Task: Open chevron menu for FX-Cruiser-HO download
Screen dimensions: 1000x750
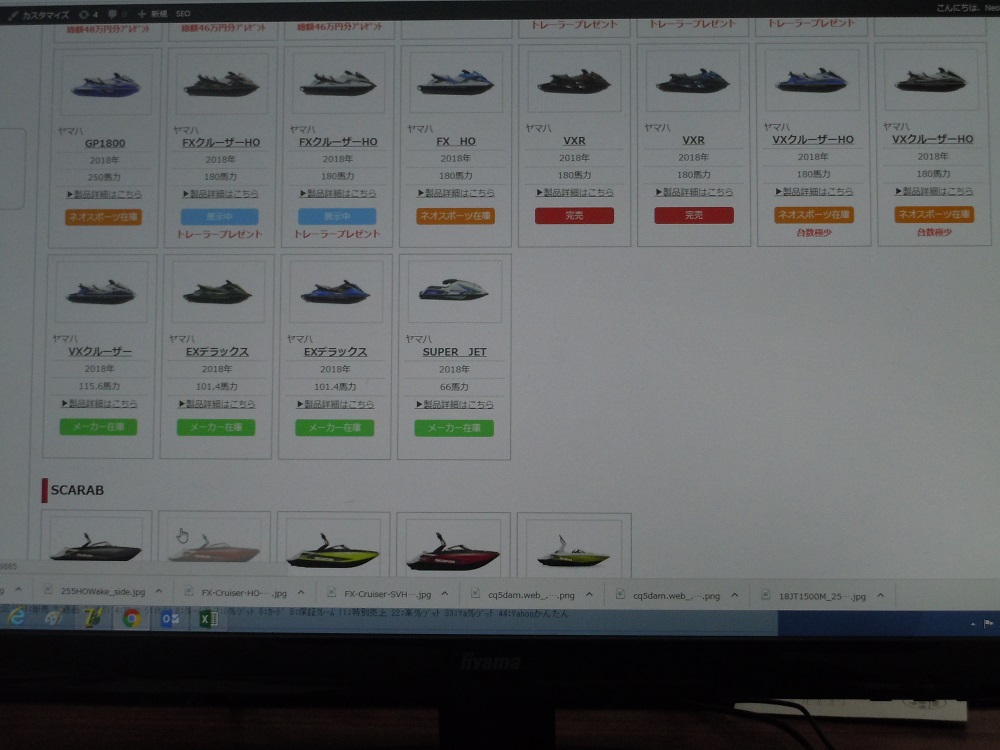Action: 301,592
